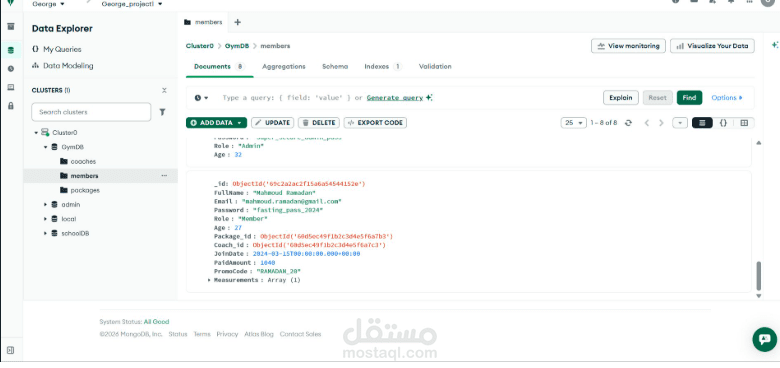The image size is (780, 368).
Task: Click the UPDATE button
Action: click(273, 123)
